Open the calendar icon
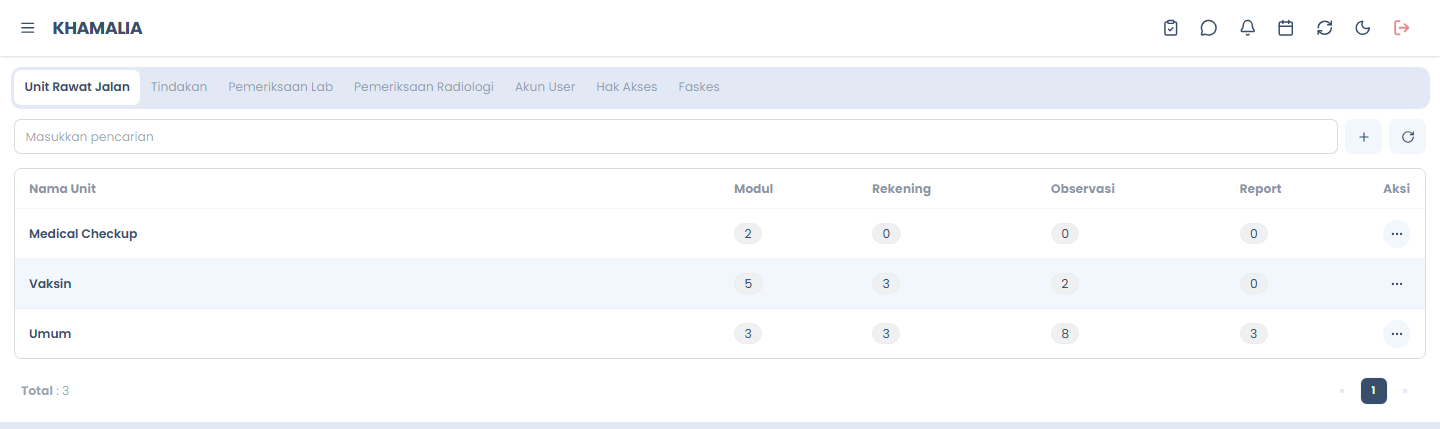This screenshot has height=429, width=1440. coord(1286,28)
